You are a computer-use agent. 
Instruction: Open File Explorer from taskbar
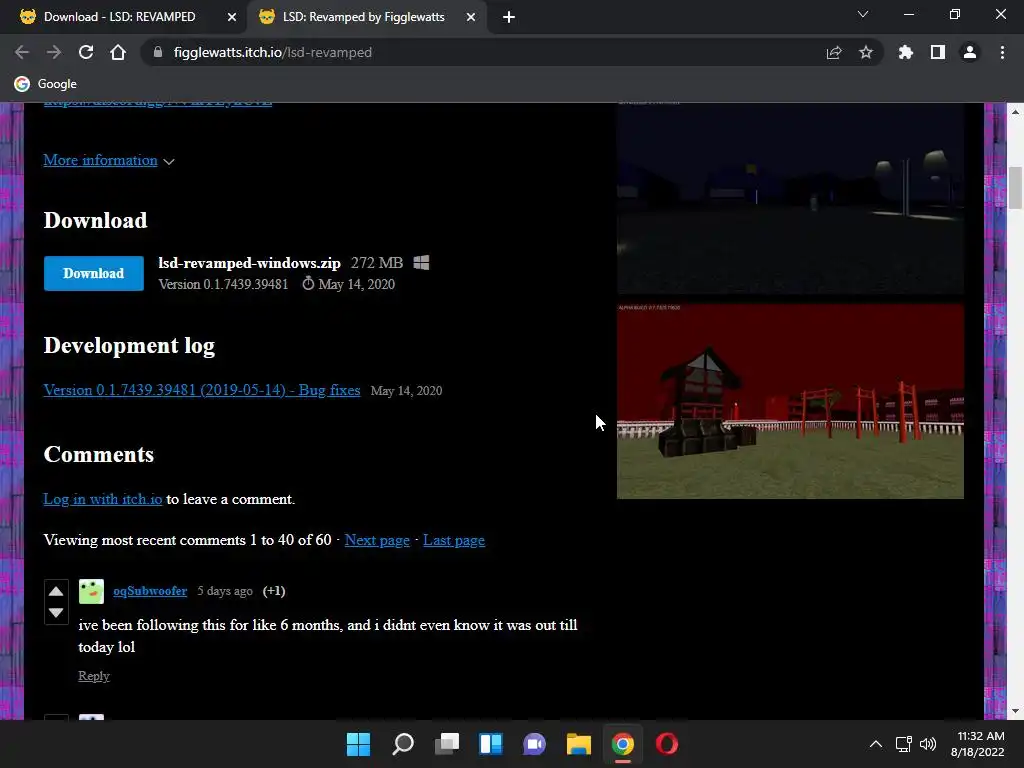[579, 744]
